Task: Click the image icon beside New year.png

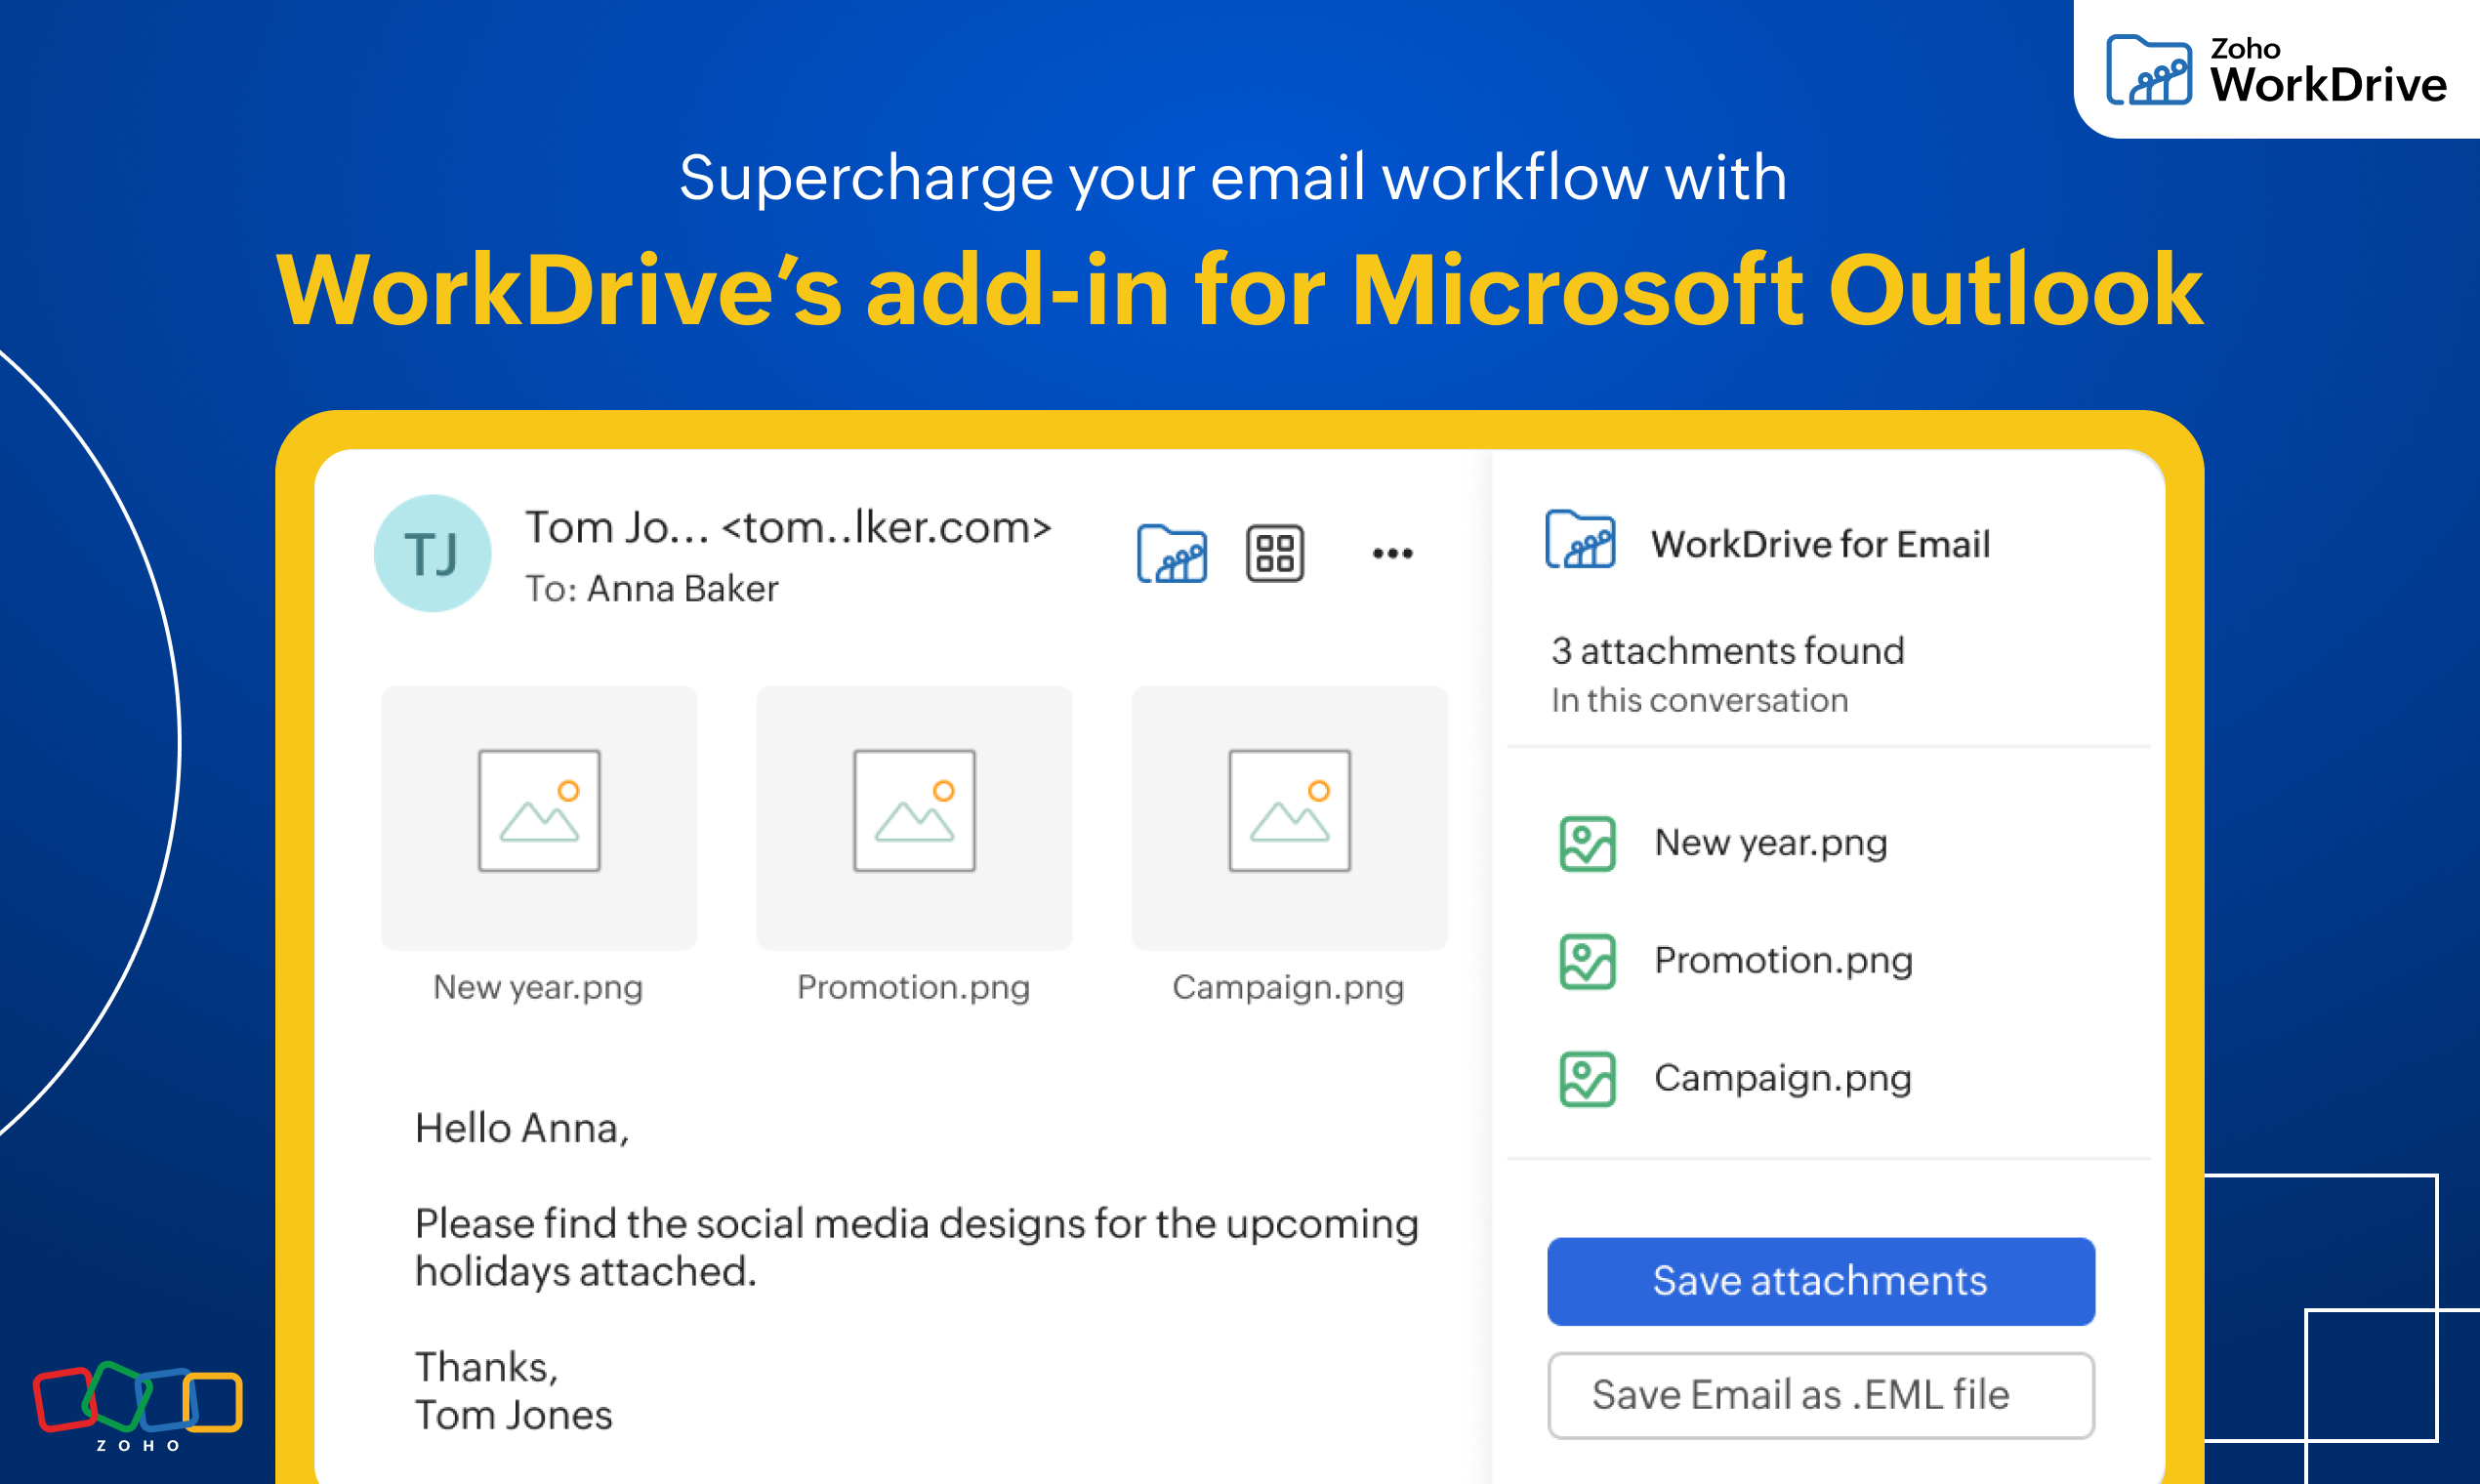Action: [1587, 843]
